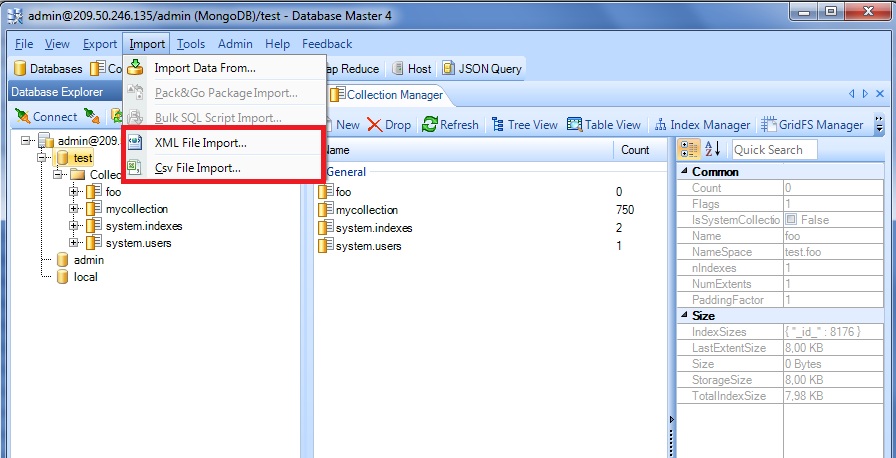Choose Csv File Import from the menu

click(197, 168)
